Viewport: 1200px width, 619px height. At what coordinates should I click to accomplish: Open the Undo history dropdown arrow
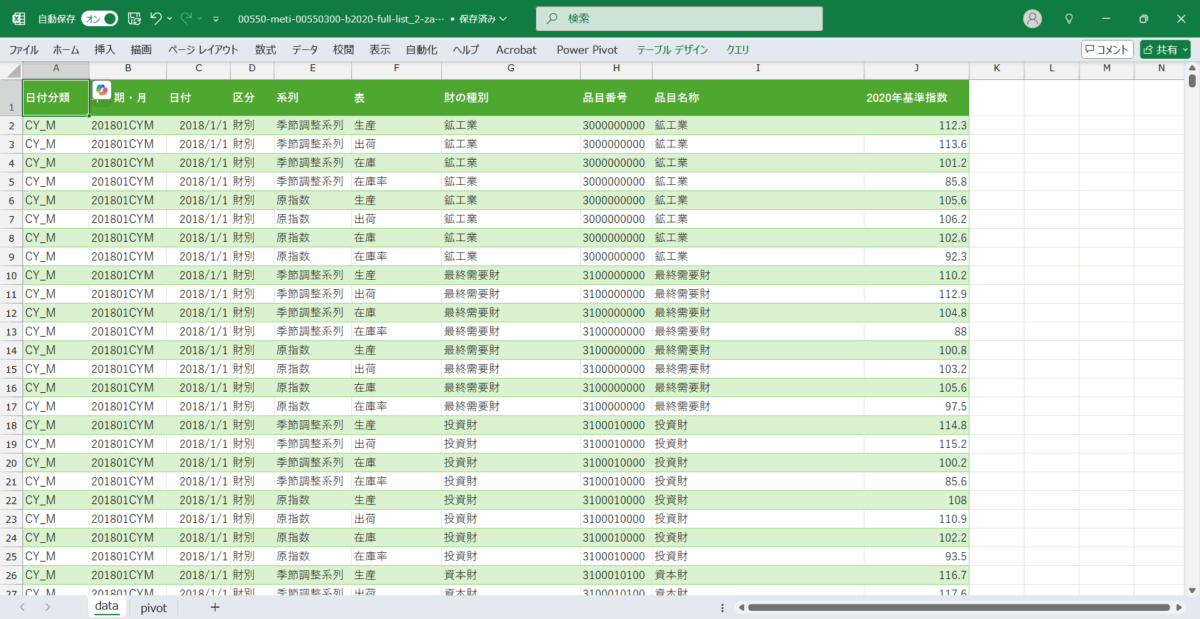click(x=170, y=19)
